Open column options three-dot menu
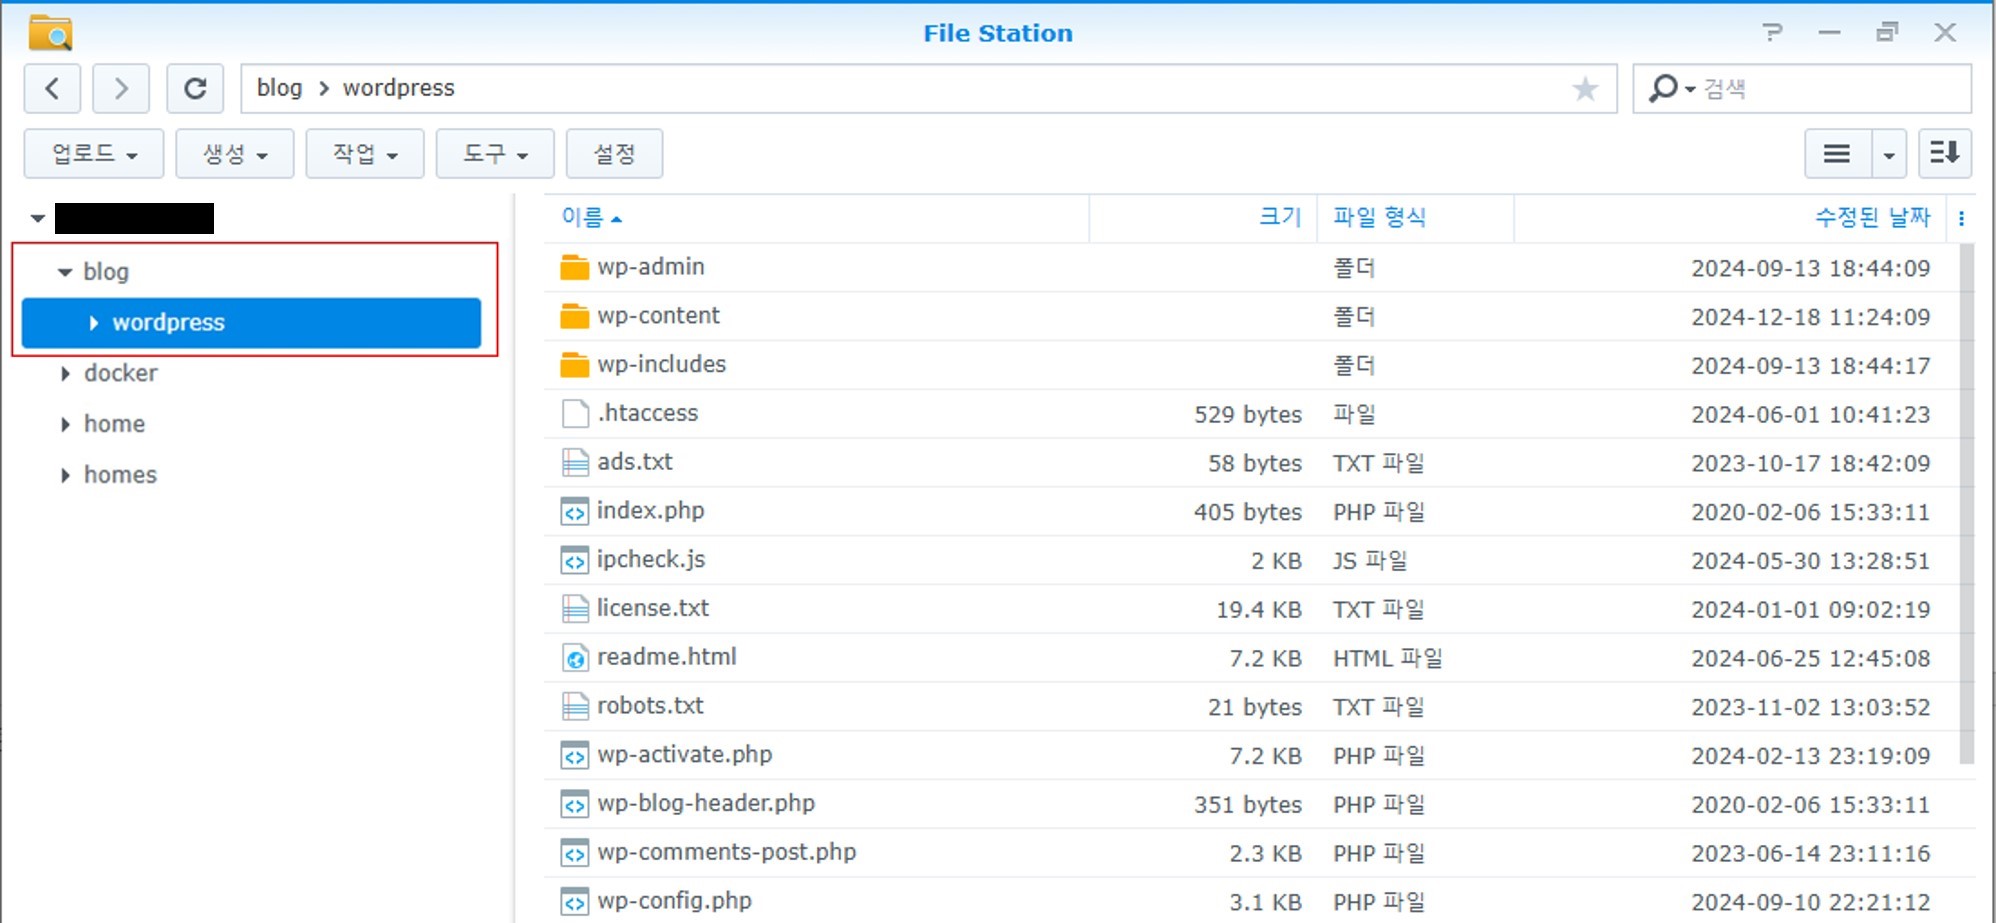This screenshot has height=923, width=1996. [1961, 218]
